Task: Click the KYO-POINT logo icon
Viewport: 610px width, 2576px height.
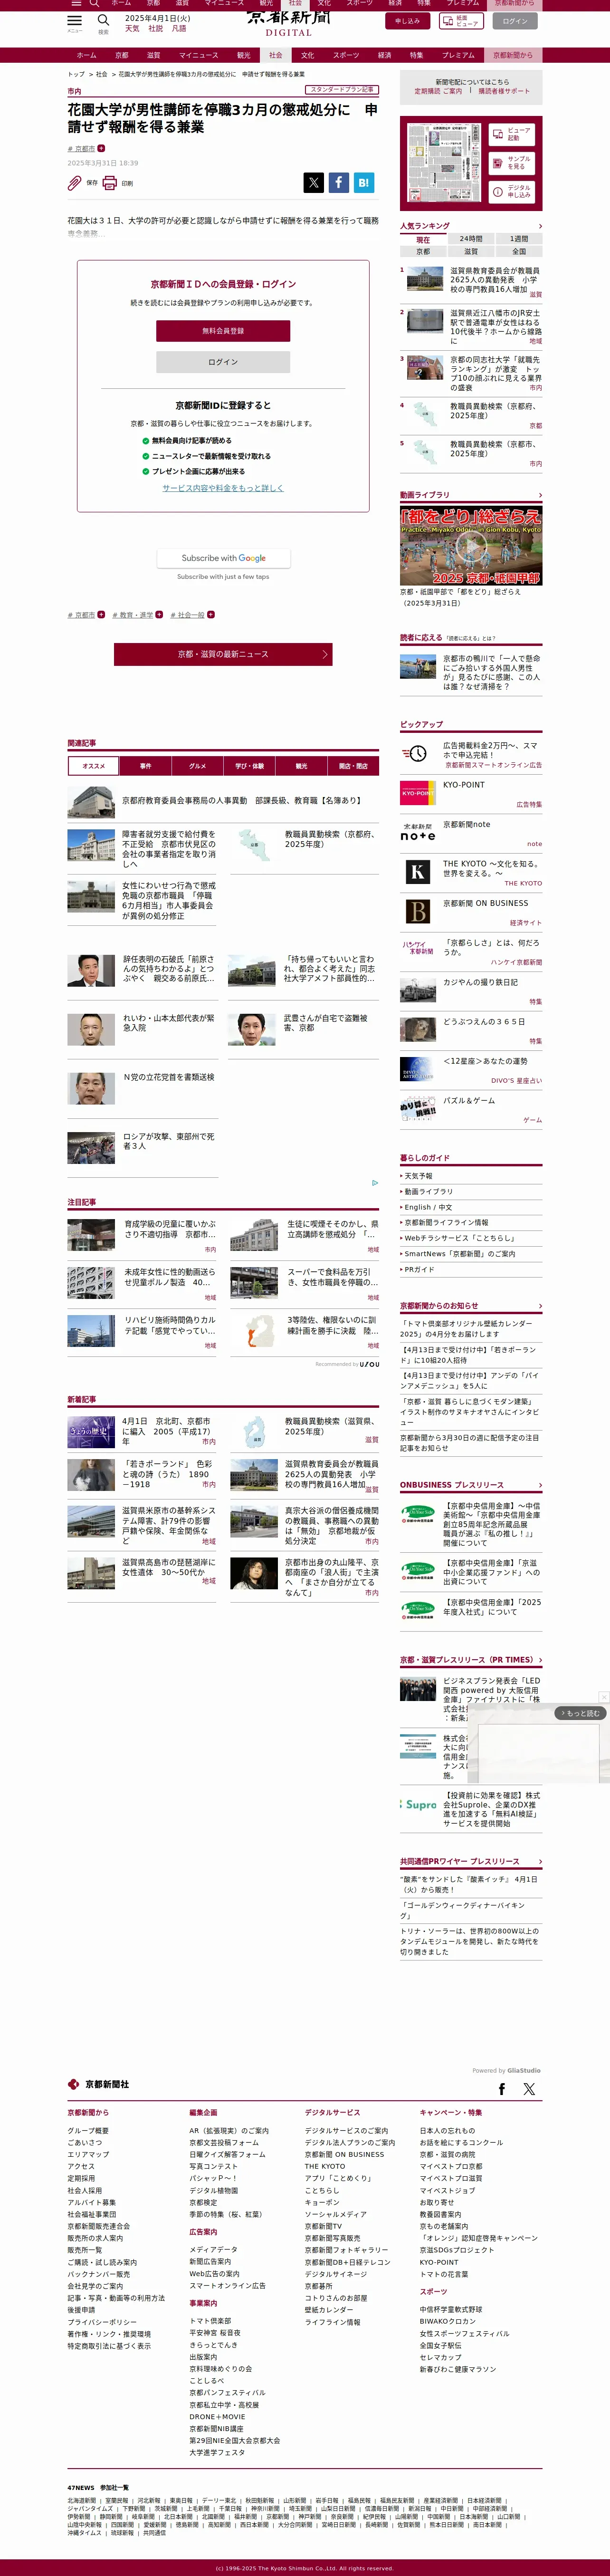Action: tap(417, 793)
